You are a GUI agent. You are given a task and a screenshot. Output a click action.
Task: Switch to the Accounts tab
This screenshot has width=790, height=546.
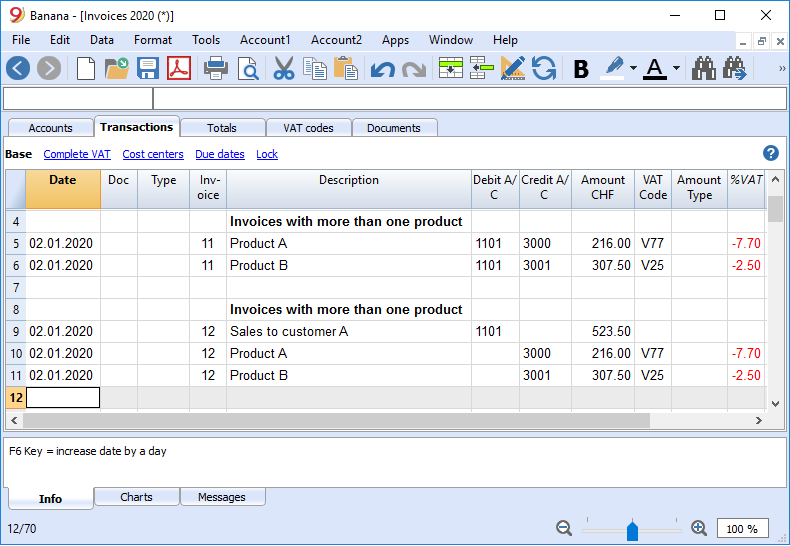(50, 128)
